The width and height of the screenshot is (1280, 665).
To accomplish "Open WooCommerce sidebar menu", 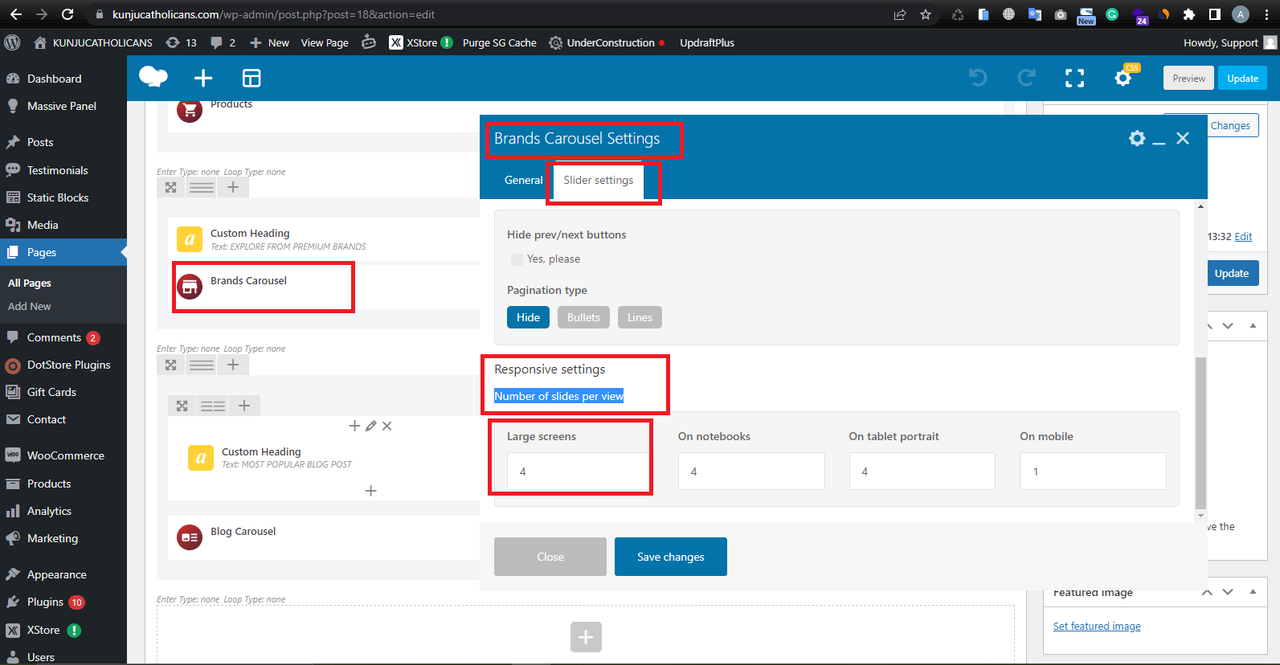I will point(63,455).
